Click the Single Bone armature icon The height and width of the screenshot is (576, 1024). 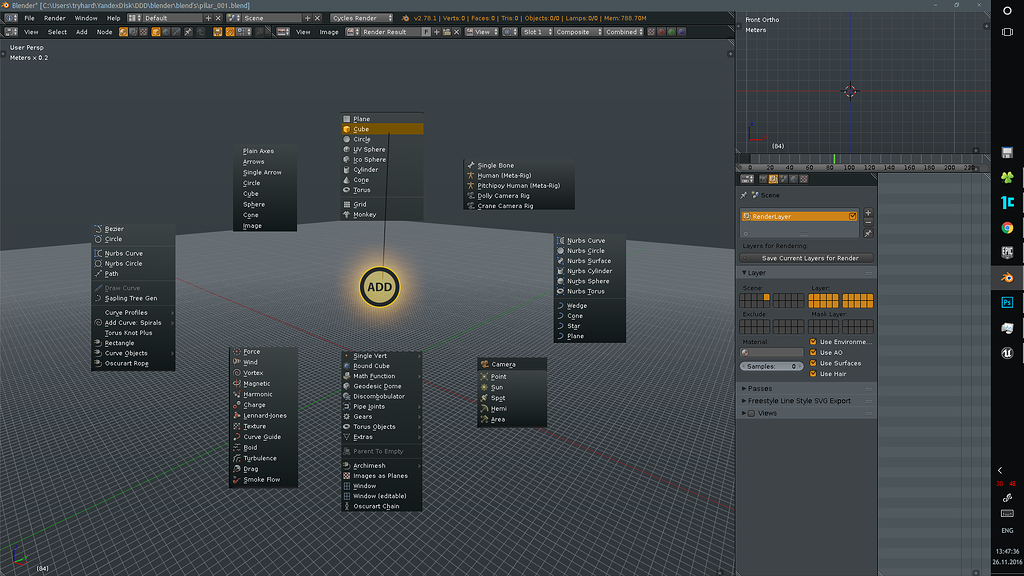(471, 165)
